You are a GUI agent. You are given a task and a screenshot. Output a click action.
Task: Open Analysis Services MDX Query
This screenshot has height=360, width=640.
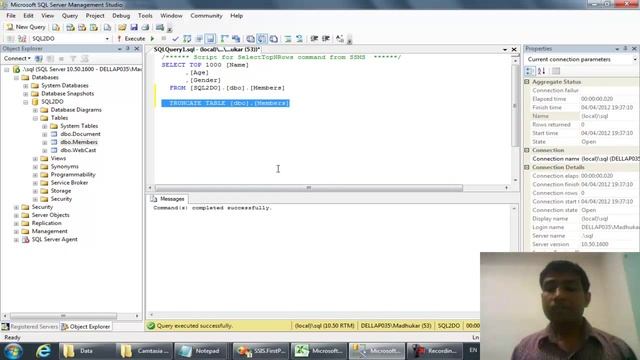tap(70, 27)
